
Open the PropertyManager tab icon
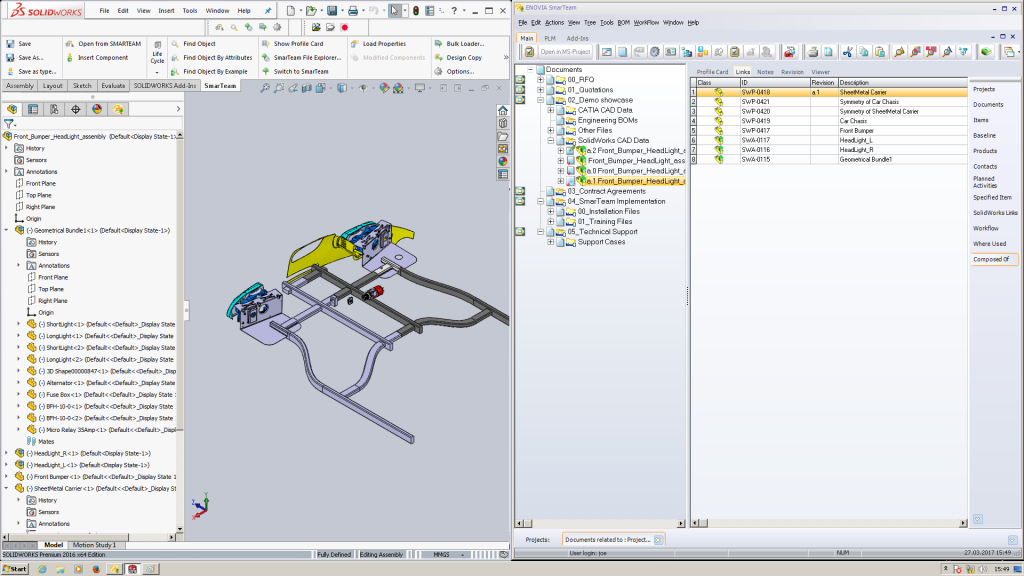pos(33,109)
